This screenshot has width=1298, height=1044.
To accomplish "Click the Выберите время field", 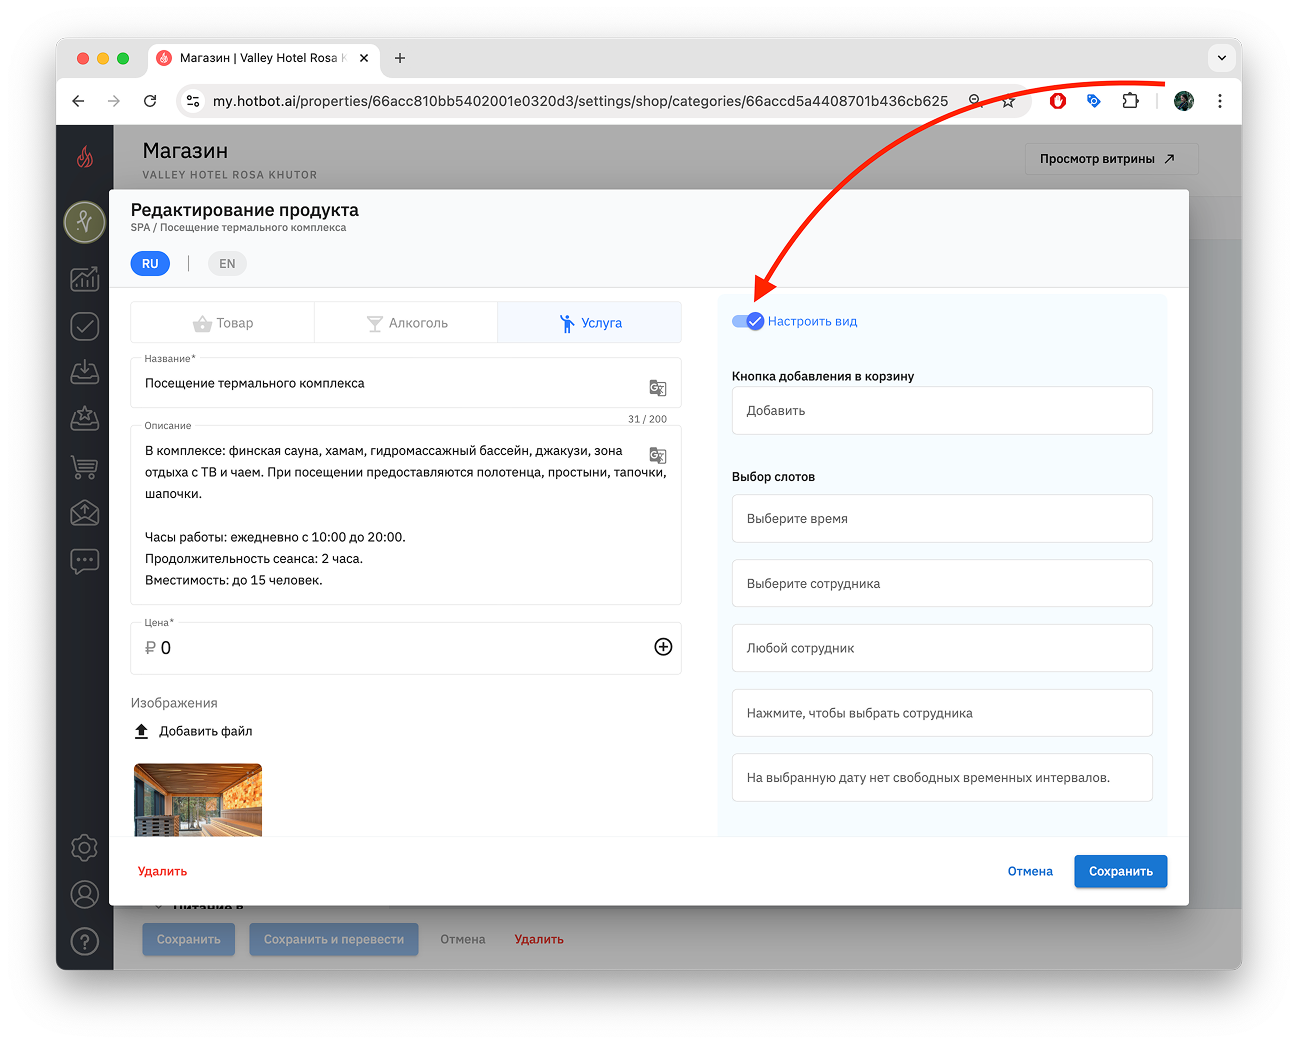I will point(942,519).
